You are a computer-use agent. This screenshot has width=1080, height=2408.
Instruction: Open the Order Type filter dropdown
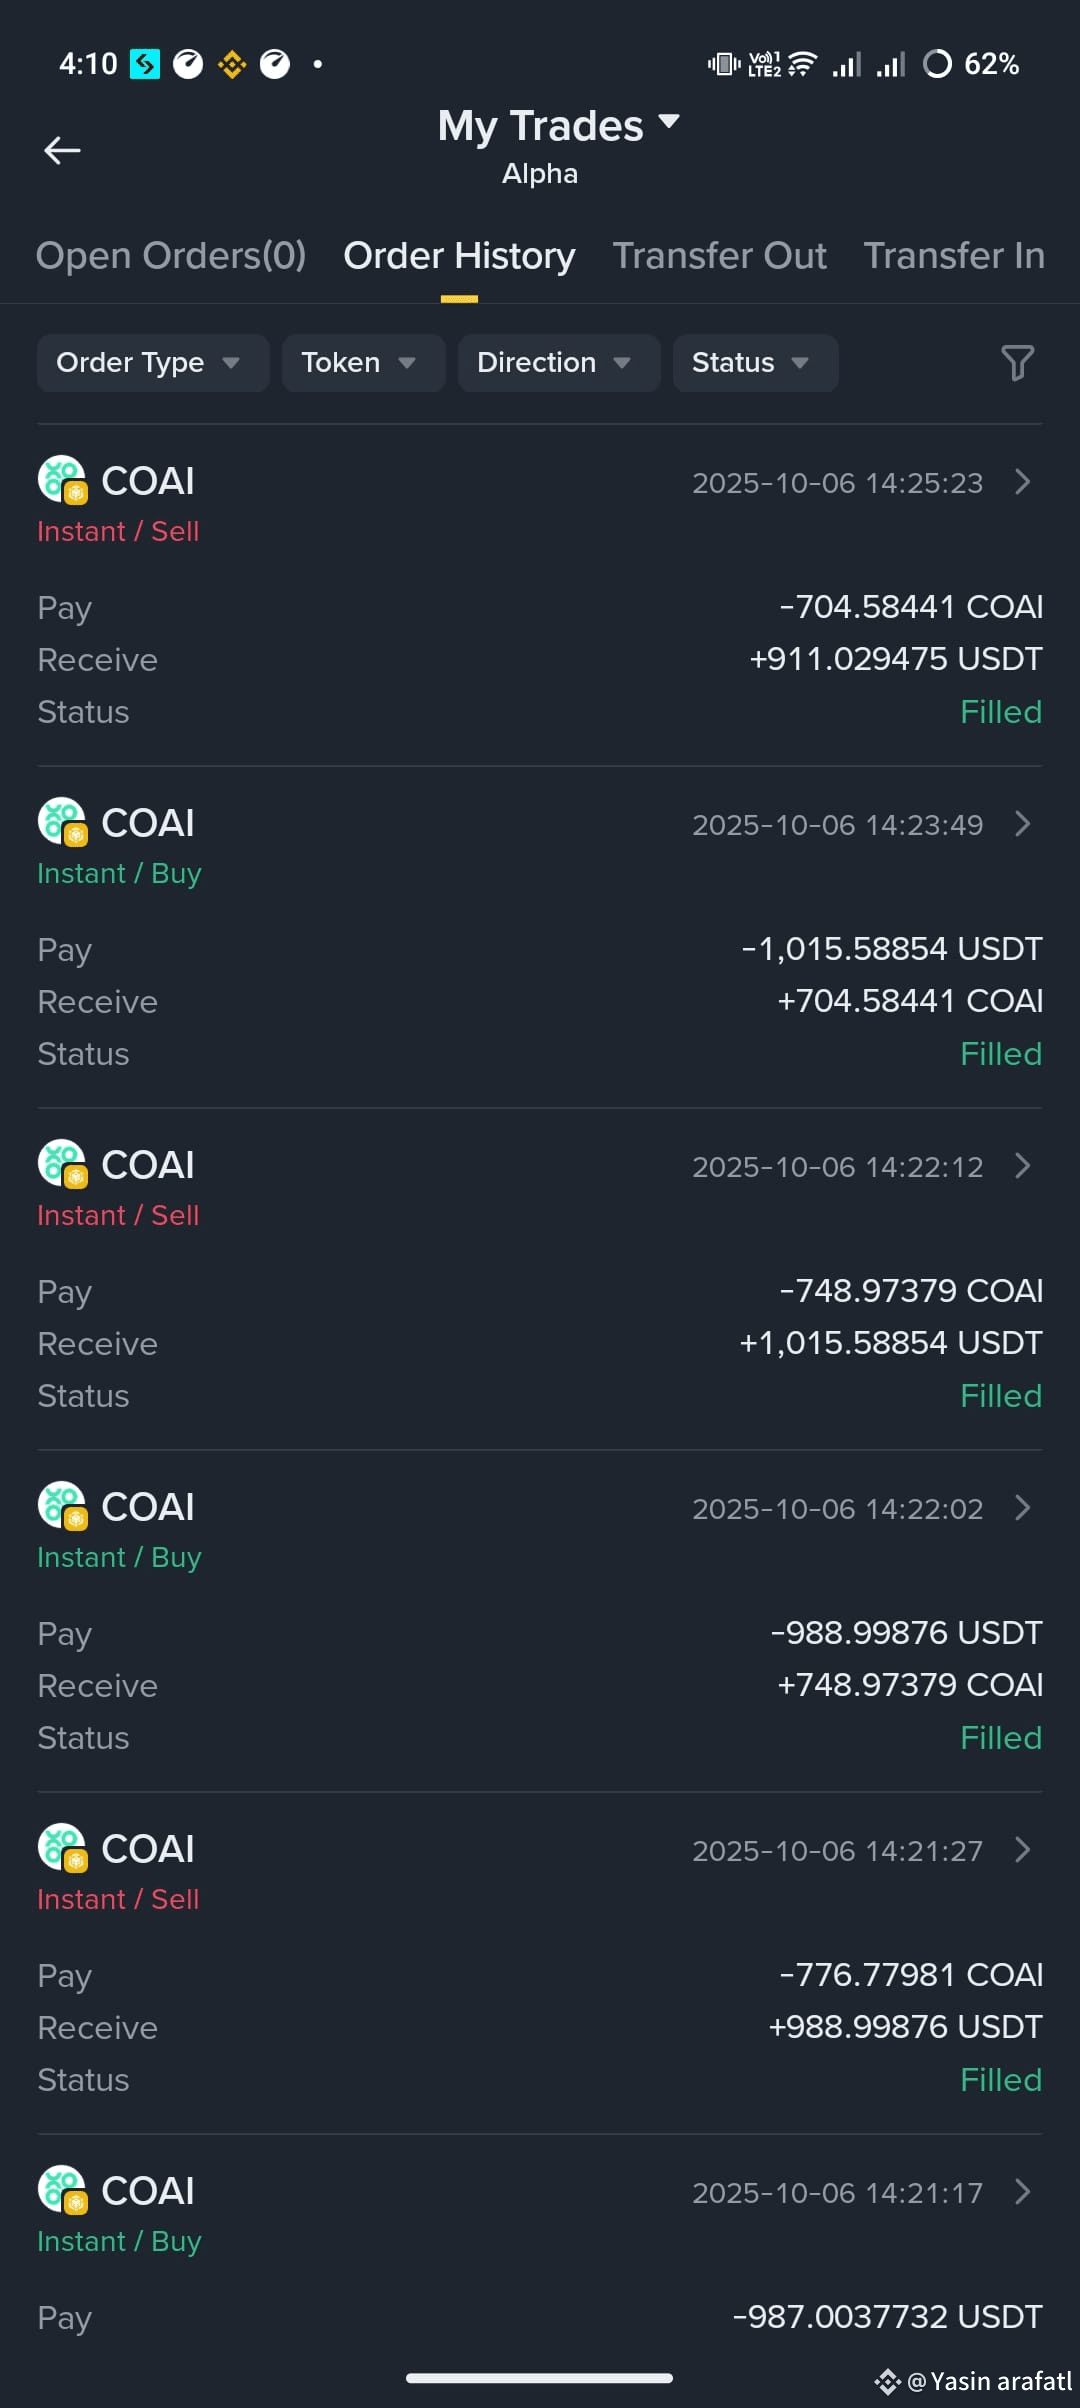coord(153,362)
